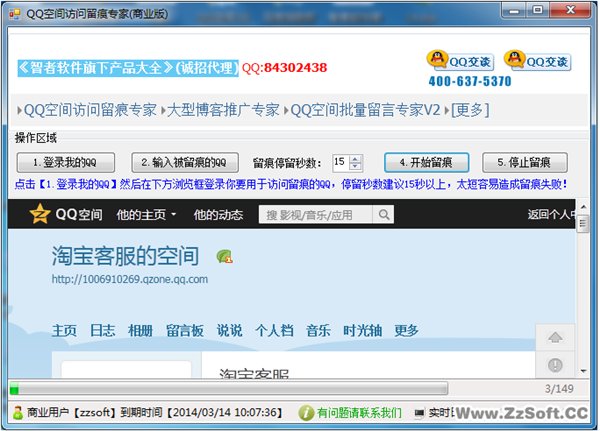
Task: Open the 《智者软件旗下产品大全》 link
Action: point(128,68)
